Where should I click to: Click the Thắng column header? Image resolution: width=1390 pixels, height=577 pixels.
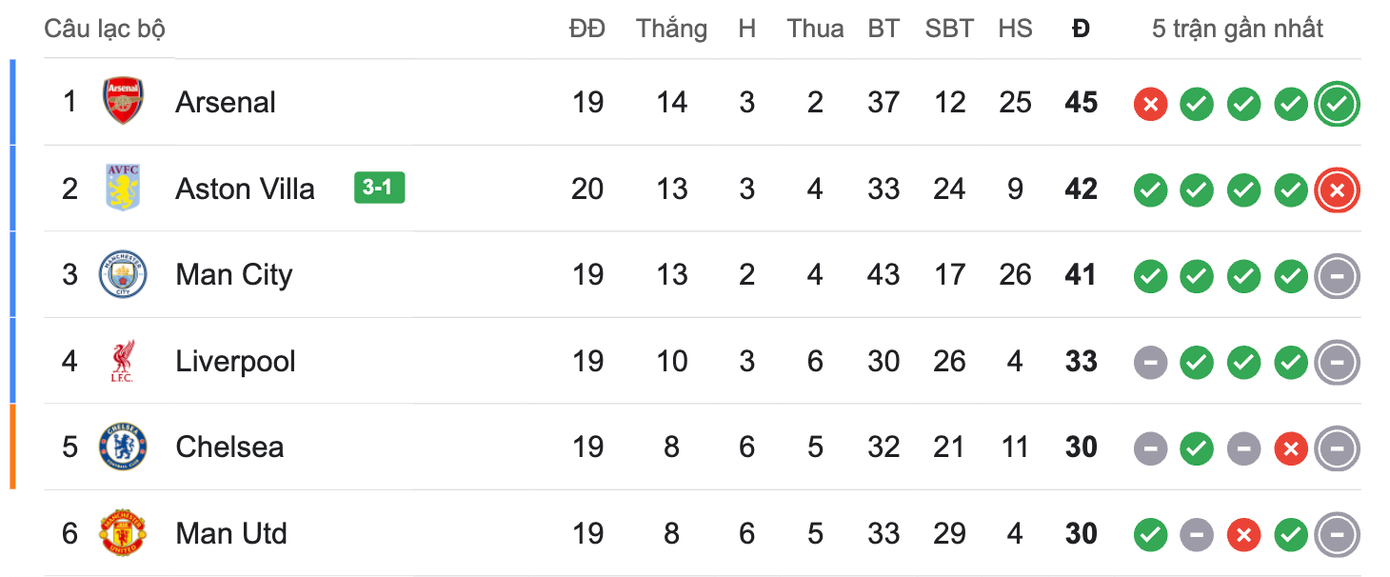(671, 29)
